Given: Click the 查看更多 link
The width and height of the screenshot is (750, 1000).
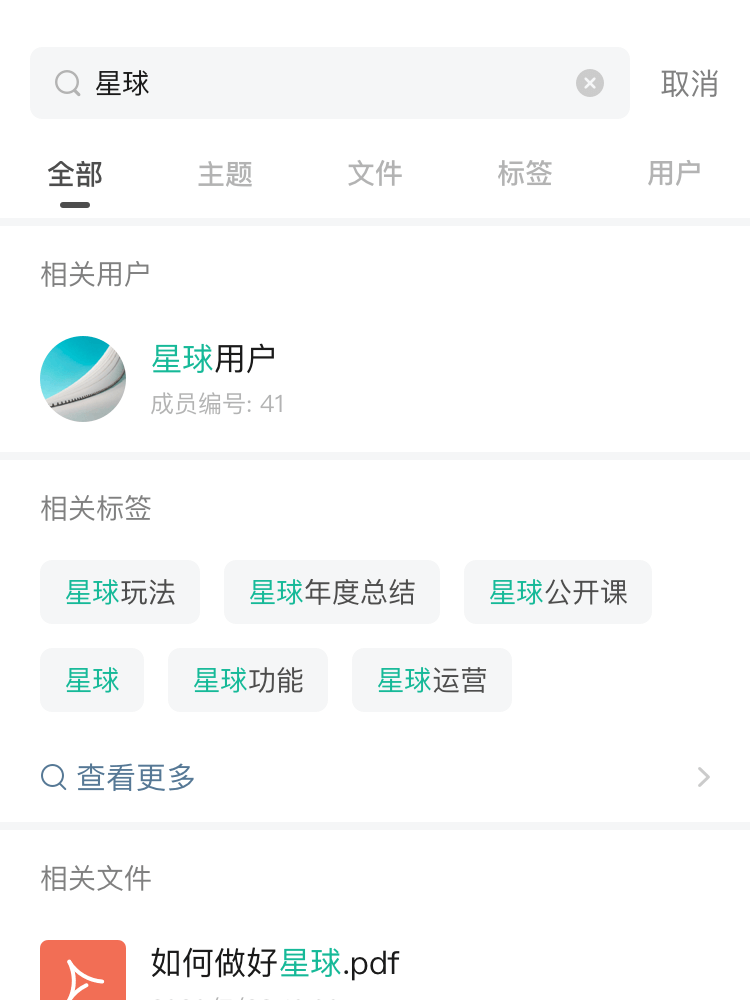Looking at the screenshot, I should click(x=136, y=777).
